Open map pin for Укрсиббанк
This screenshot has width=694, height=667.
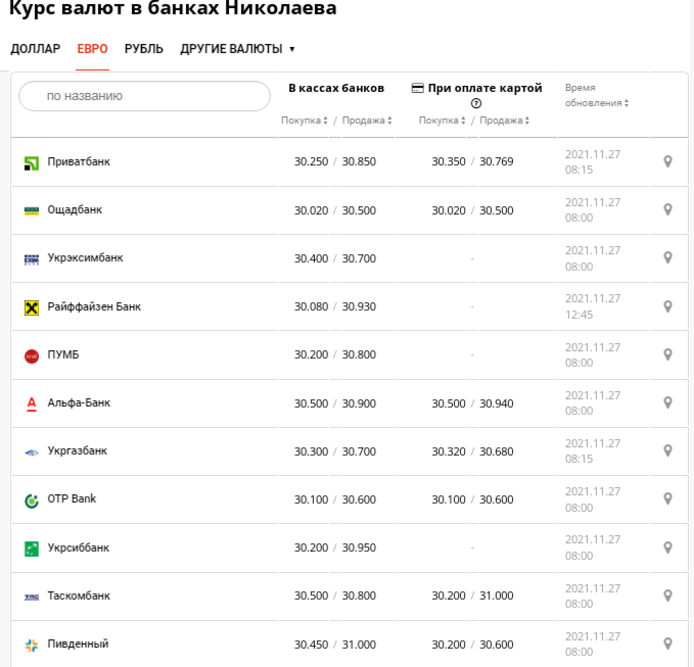(x=667, y=547)
